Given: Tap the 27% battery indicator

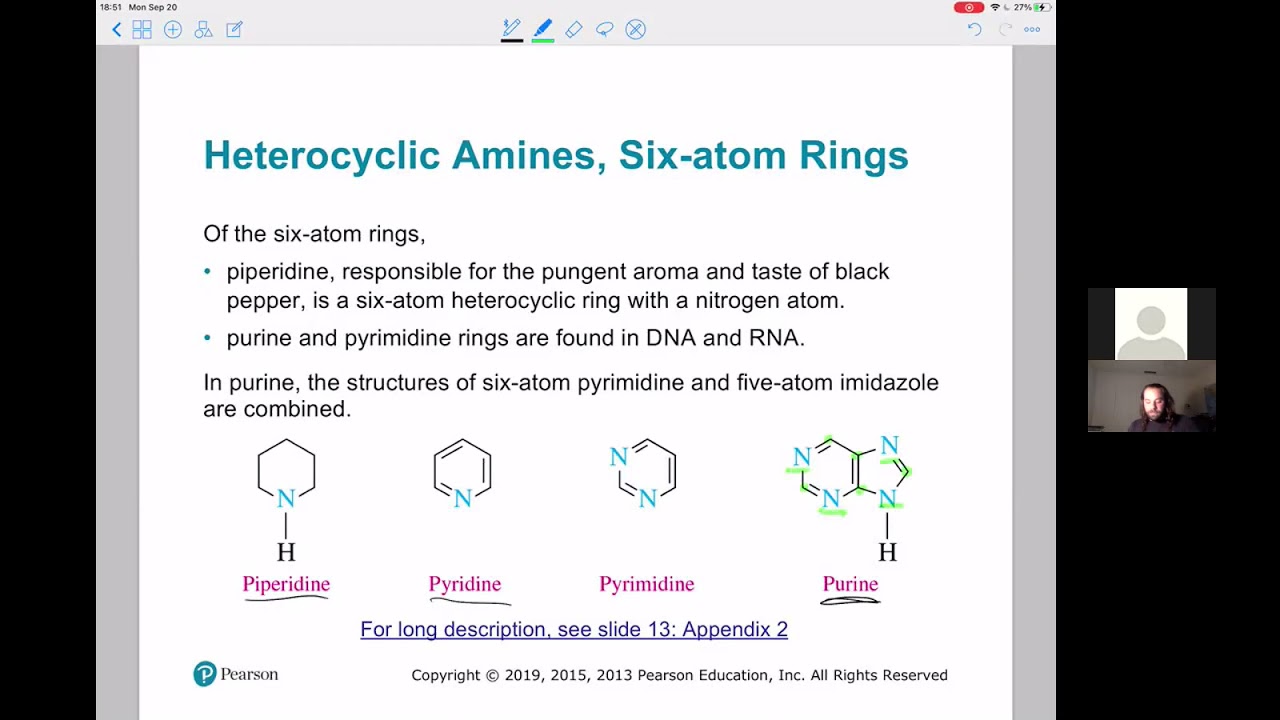Looking at the screenshot, I should (x=1030, y=7).
